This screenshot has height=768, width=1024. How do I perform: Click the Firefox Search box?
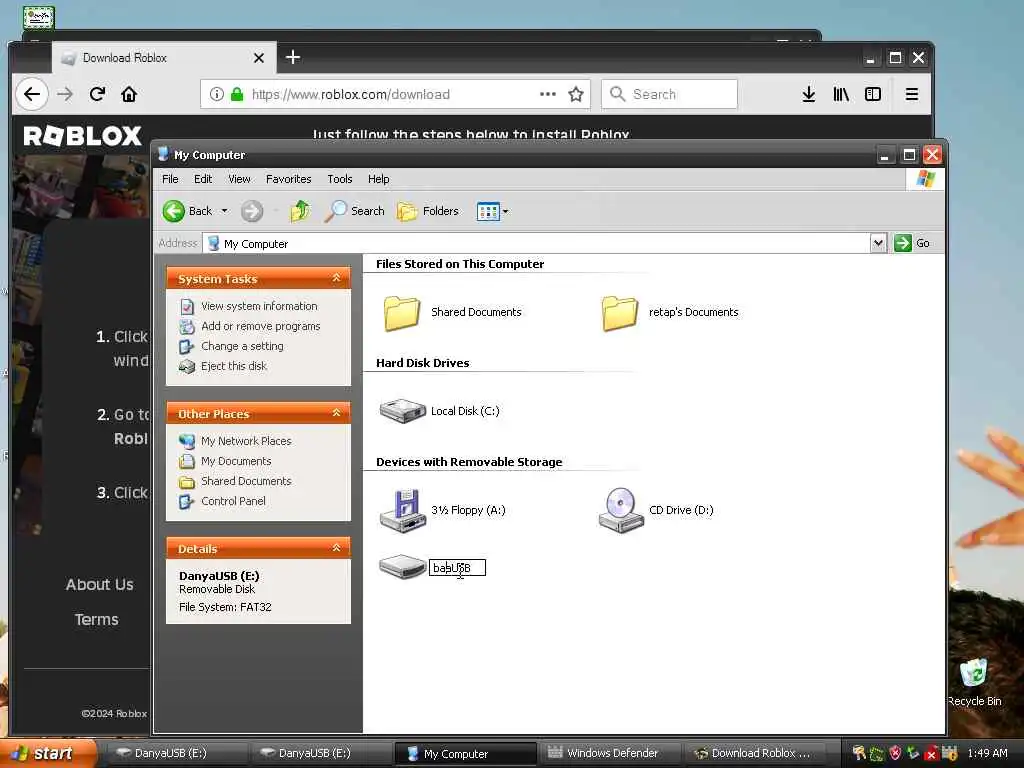click(x=669, y=94)
